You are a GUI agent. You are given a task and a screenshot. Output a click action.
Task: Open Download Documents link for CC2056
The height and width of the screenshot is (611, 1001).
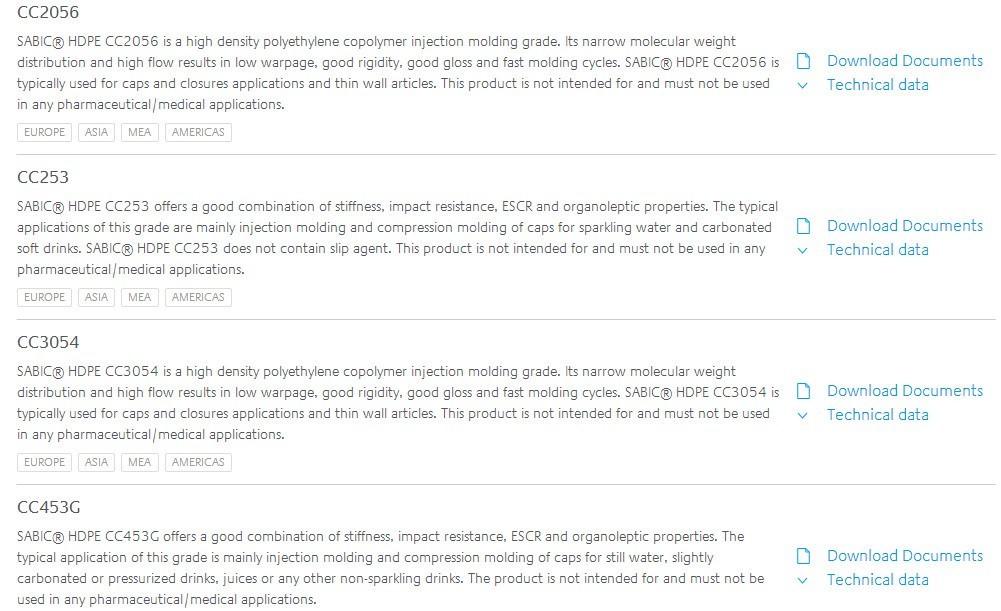point(905,61)
